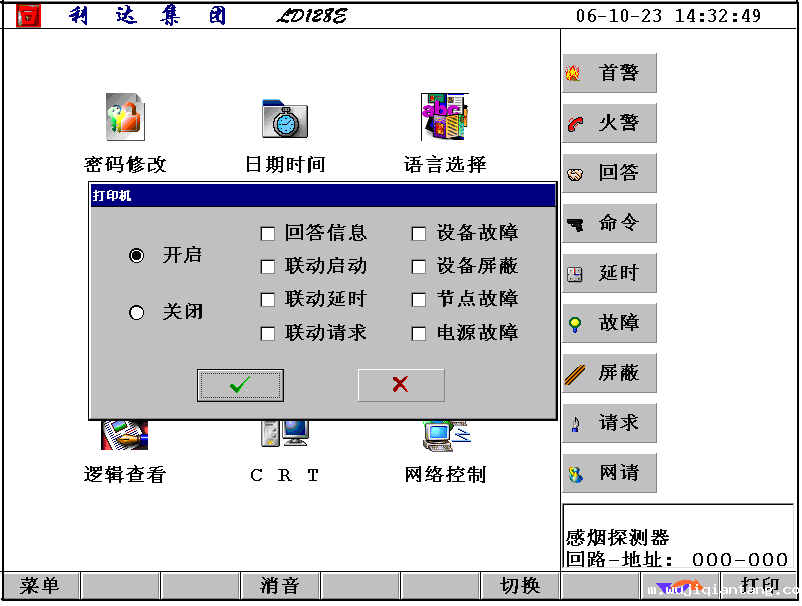Tick the 联动启动 checkbox

click(x=268, y=267)
